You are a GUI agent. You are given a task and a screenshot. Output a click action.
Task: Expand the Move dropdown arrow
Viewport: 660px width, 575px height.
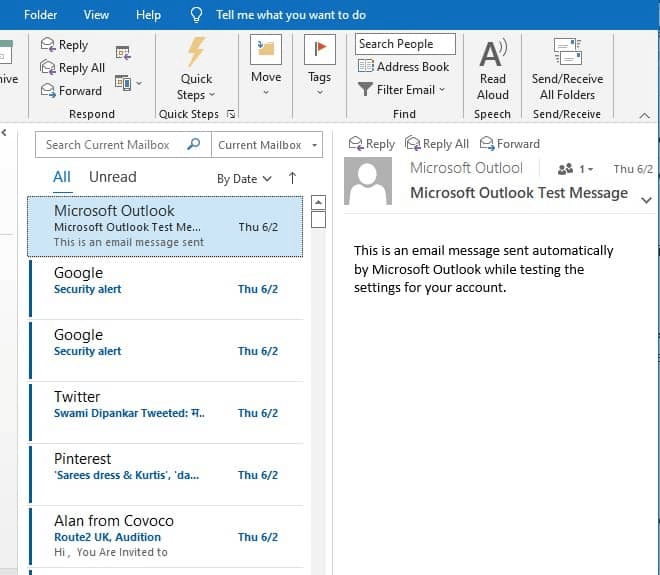[x=266, y=92]
